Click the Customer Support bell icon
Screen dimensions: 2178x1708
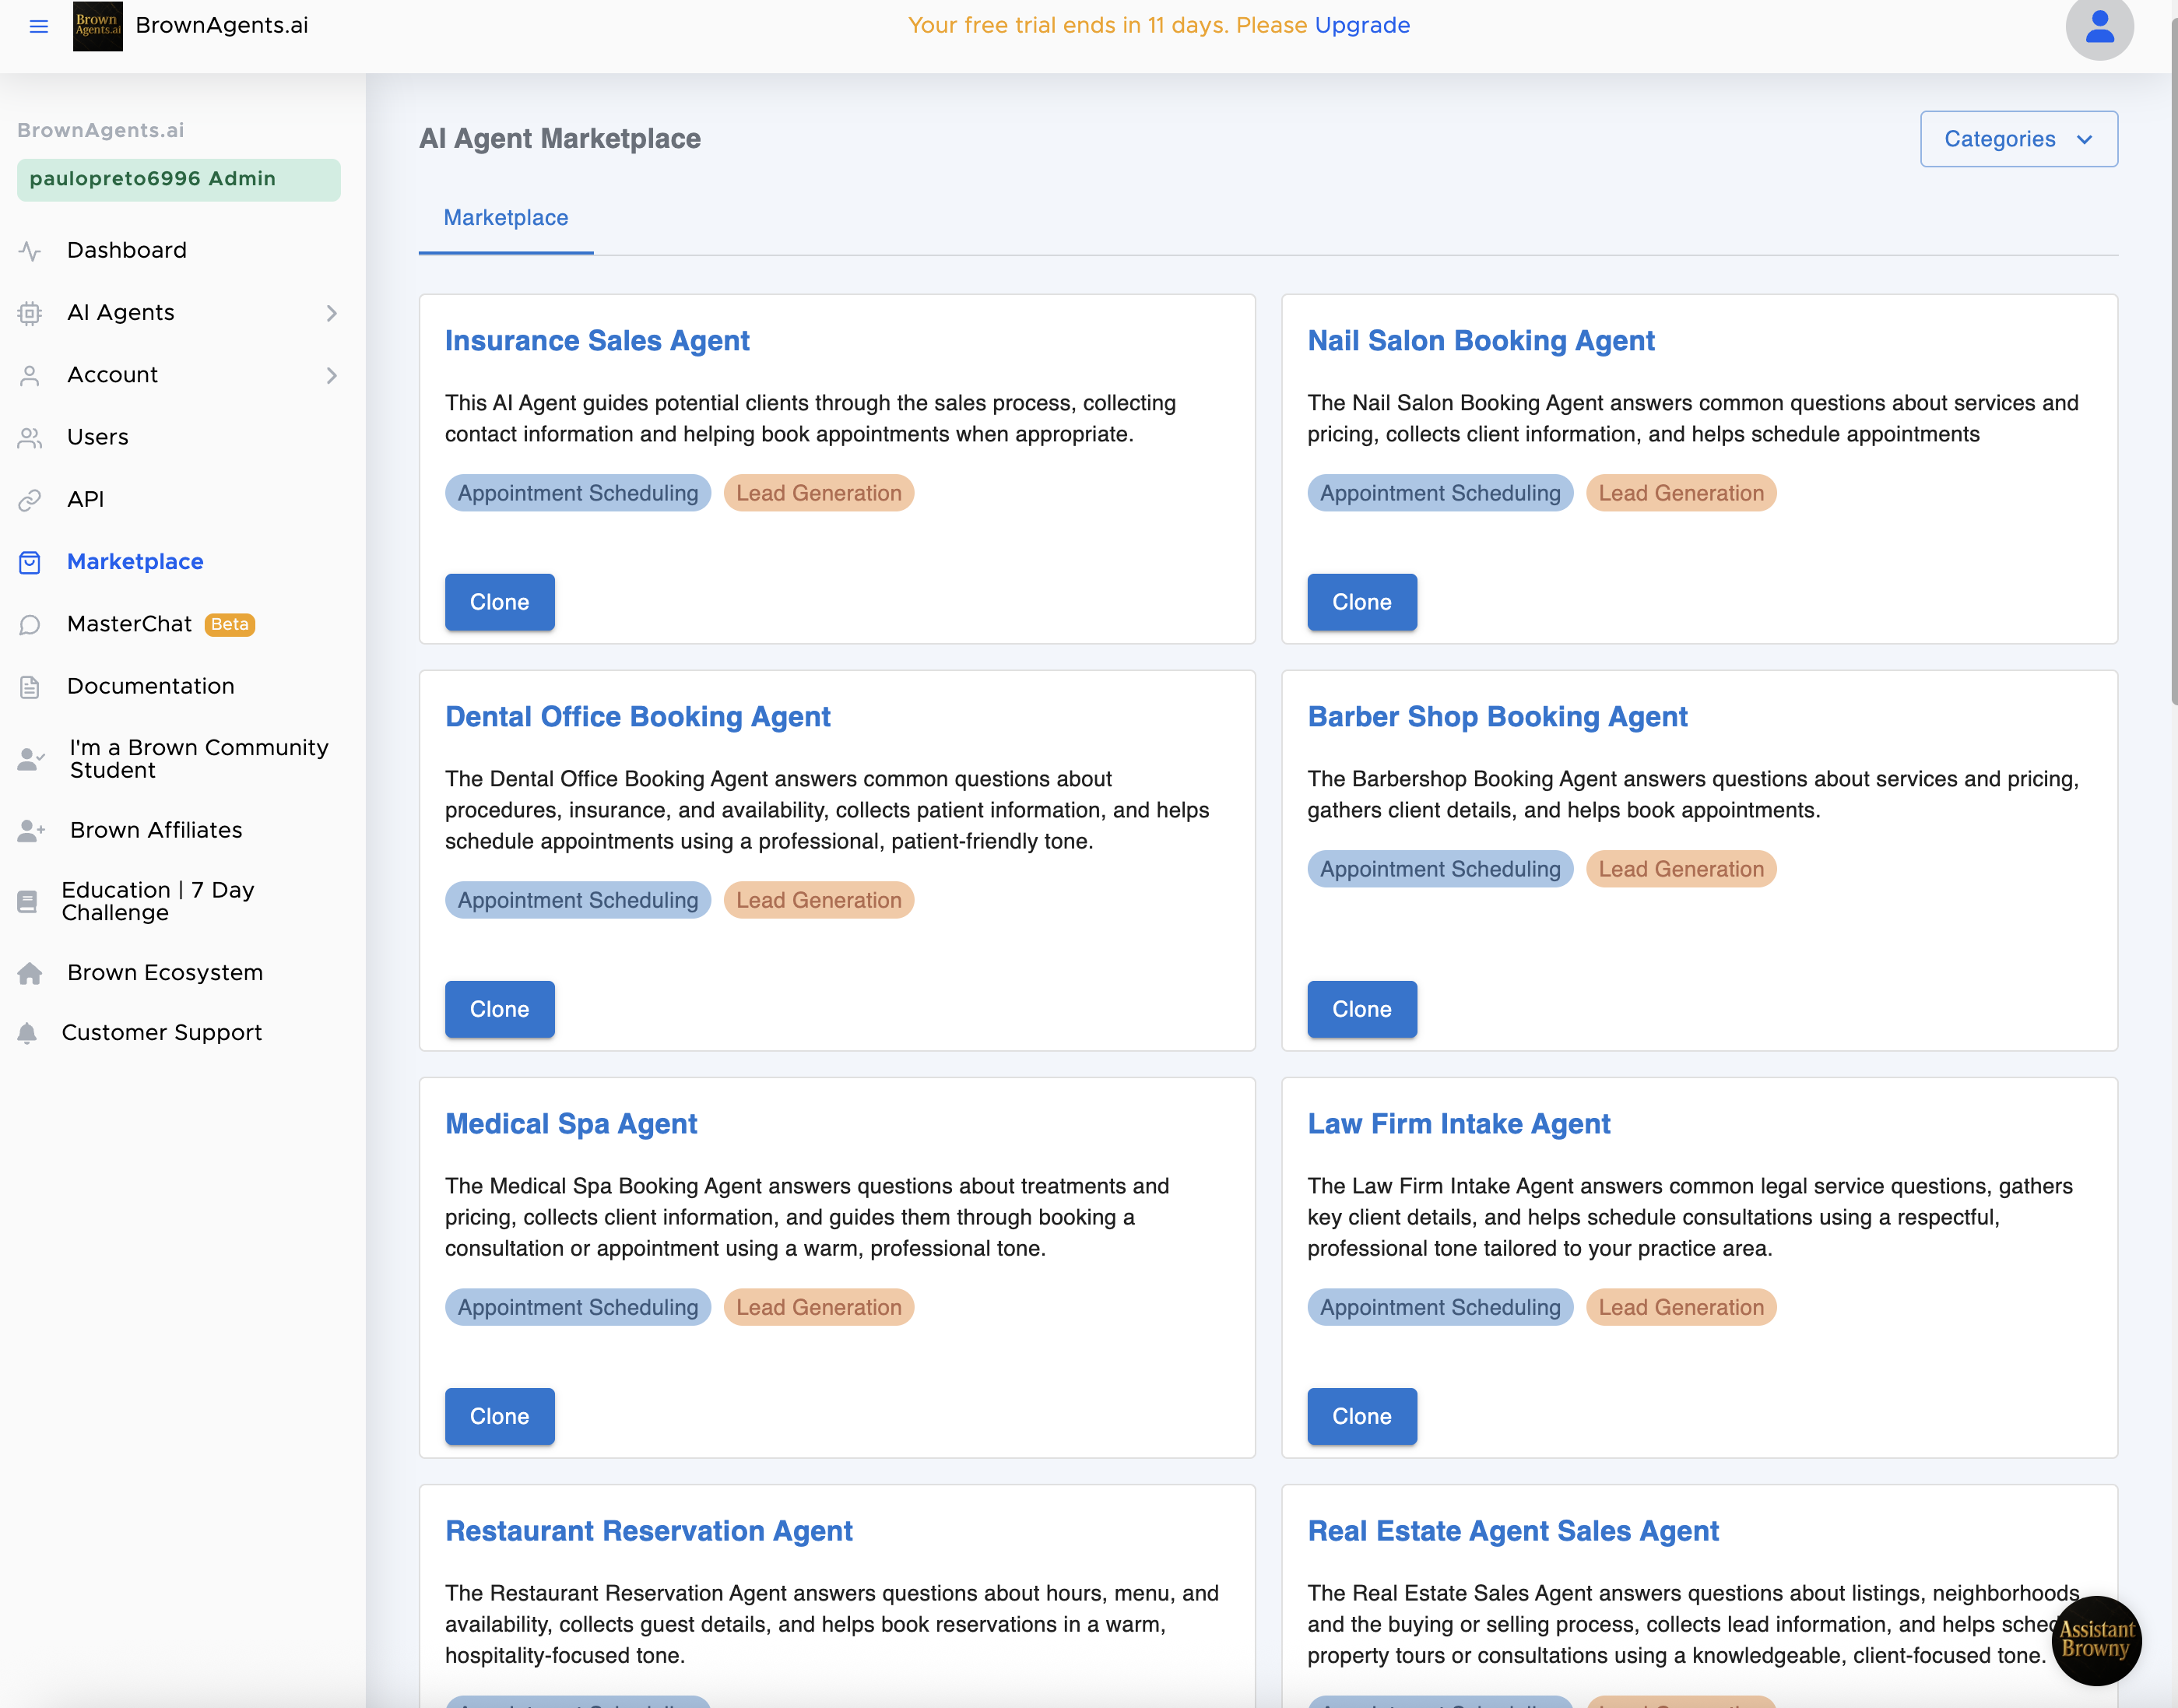coord(28,1033)
